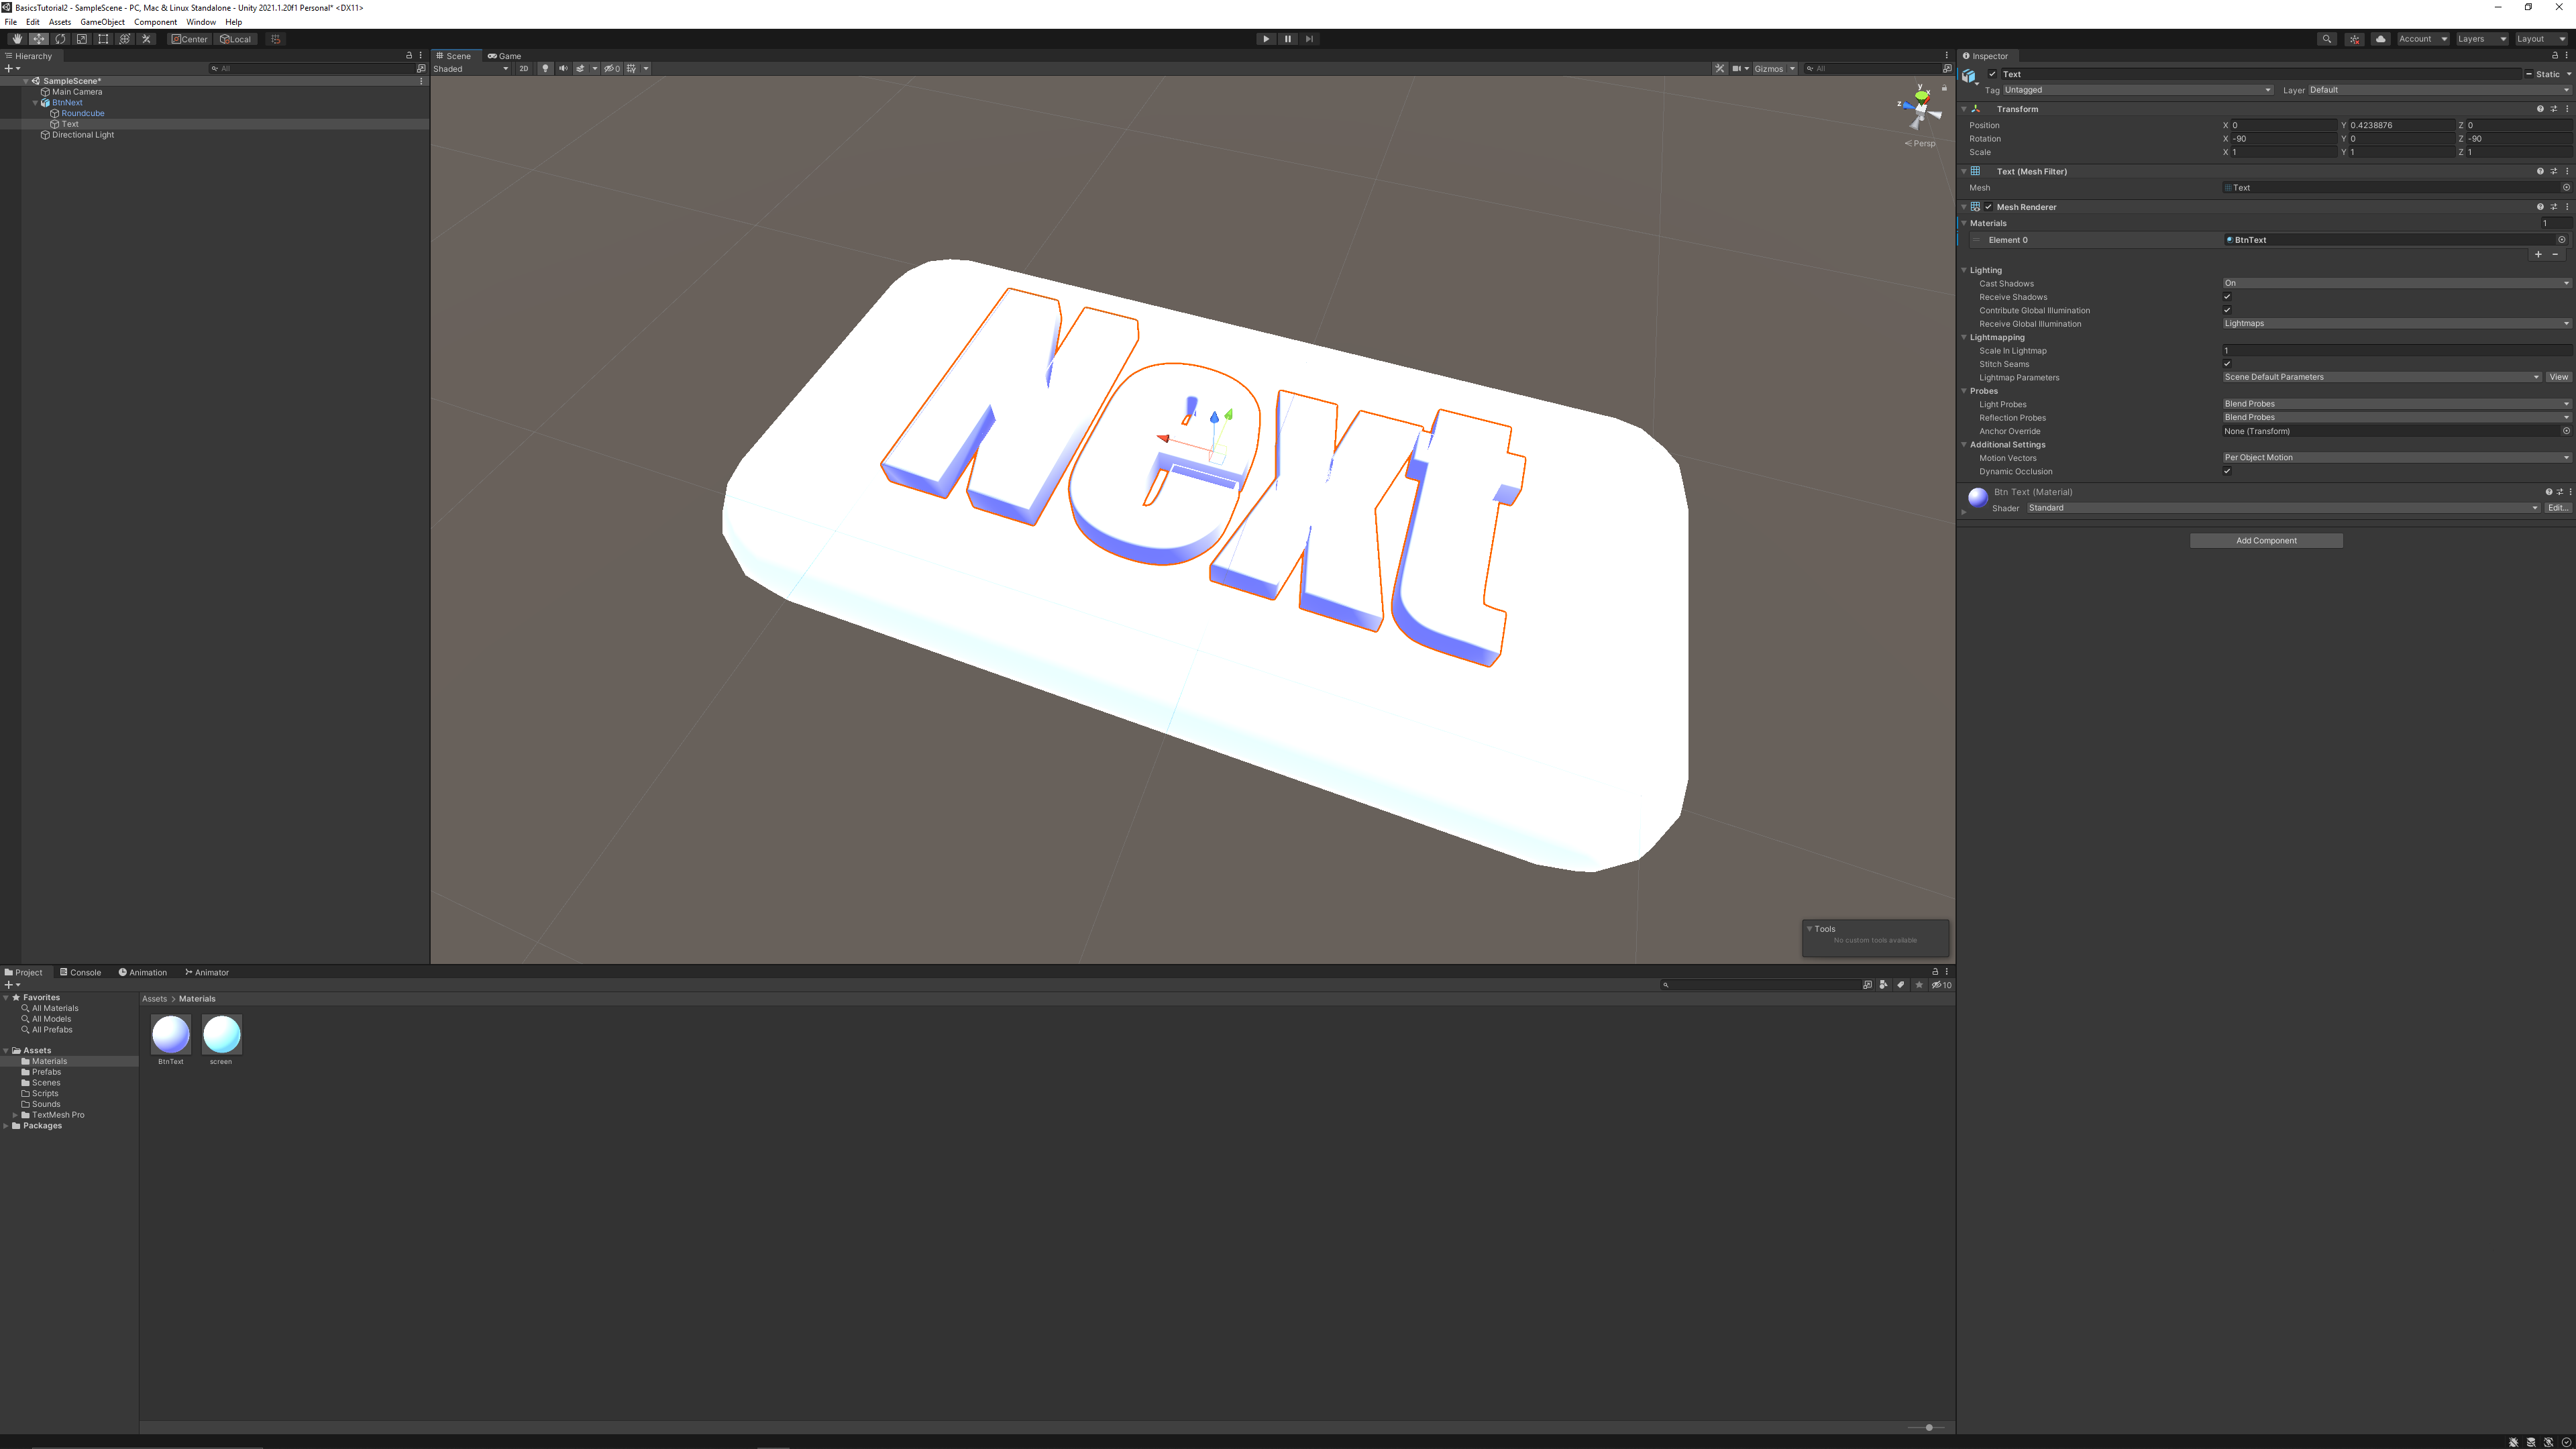The width and height of the screenshot is (2576, 1449).
Task: Toggle the Receive Shadows checkbox
Action: 2227,297
